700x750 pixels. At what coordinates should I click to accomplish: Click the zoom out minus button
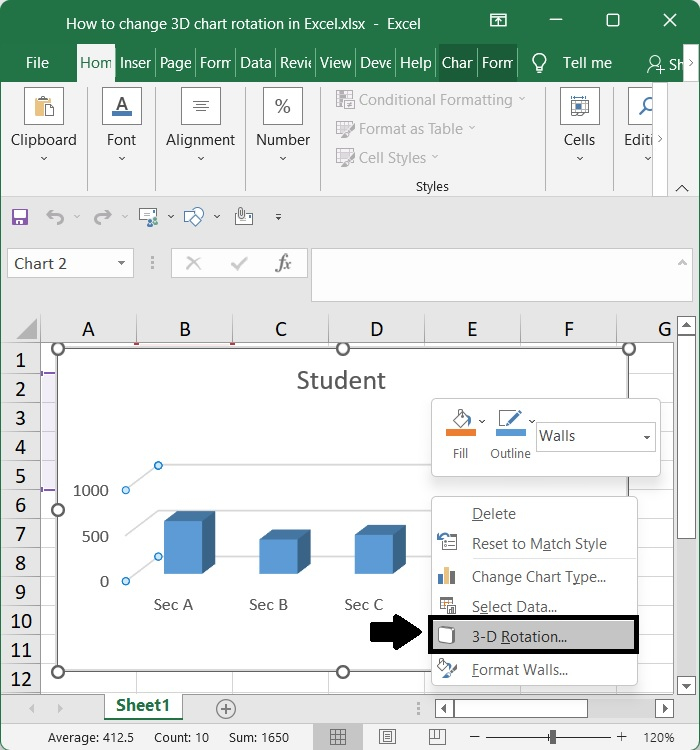tap(474, 737)
